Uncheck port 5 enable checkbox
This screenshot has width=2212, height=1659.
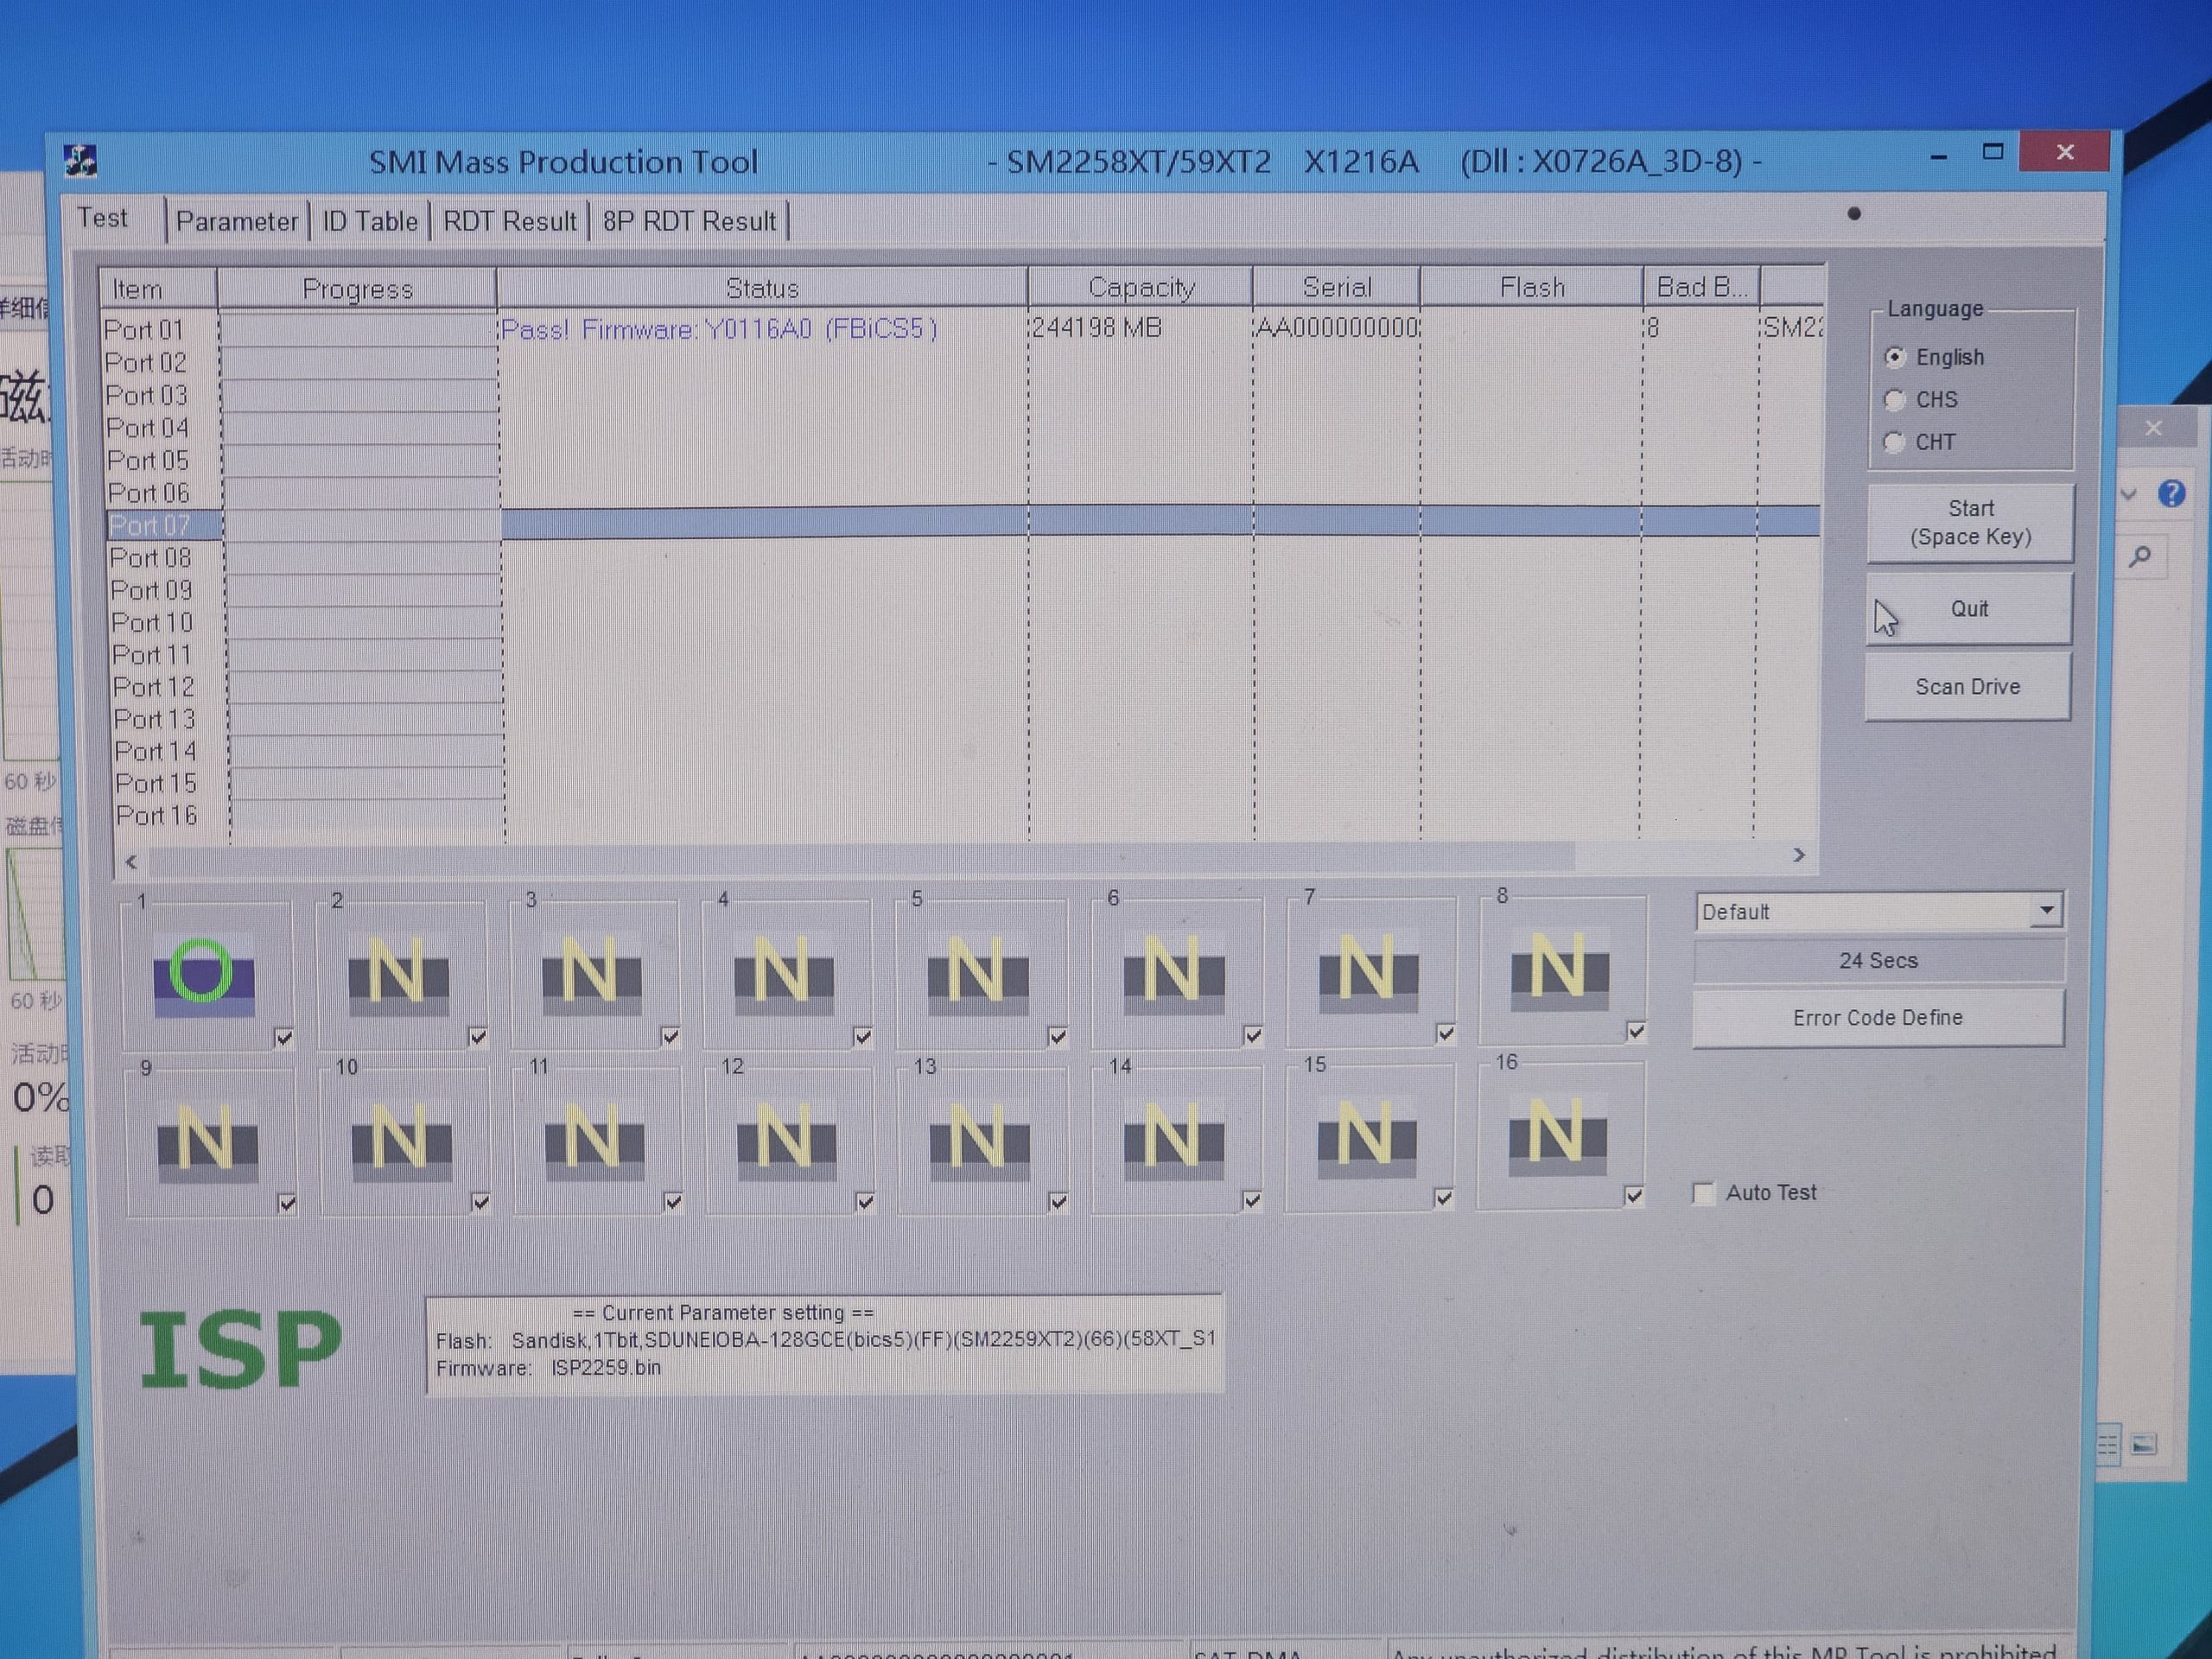click(1058, 1036)
